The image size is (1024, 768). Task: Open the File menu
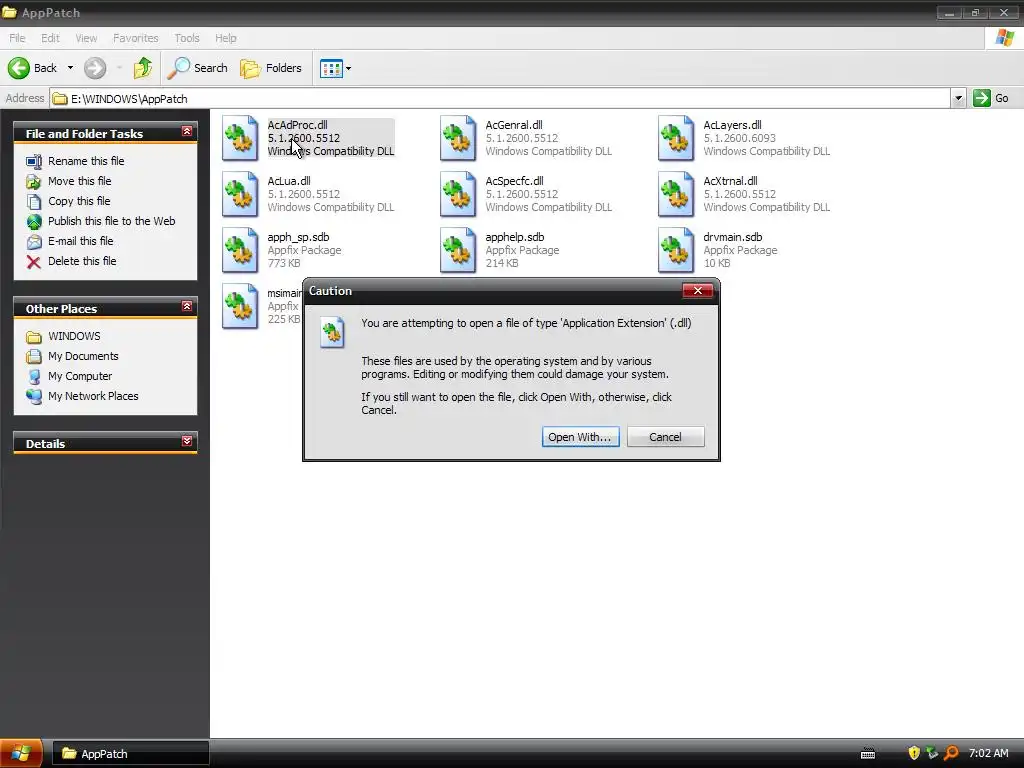(x=17, y=38)
